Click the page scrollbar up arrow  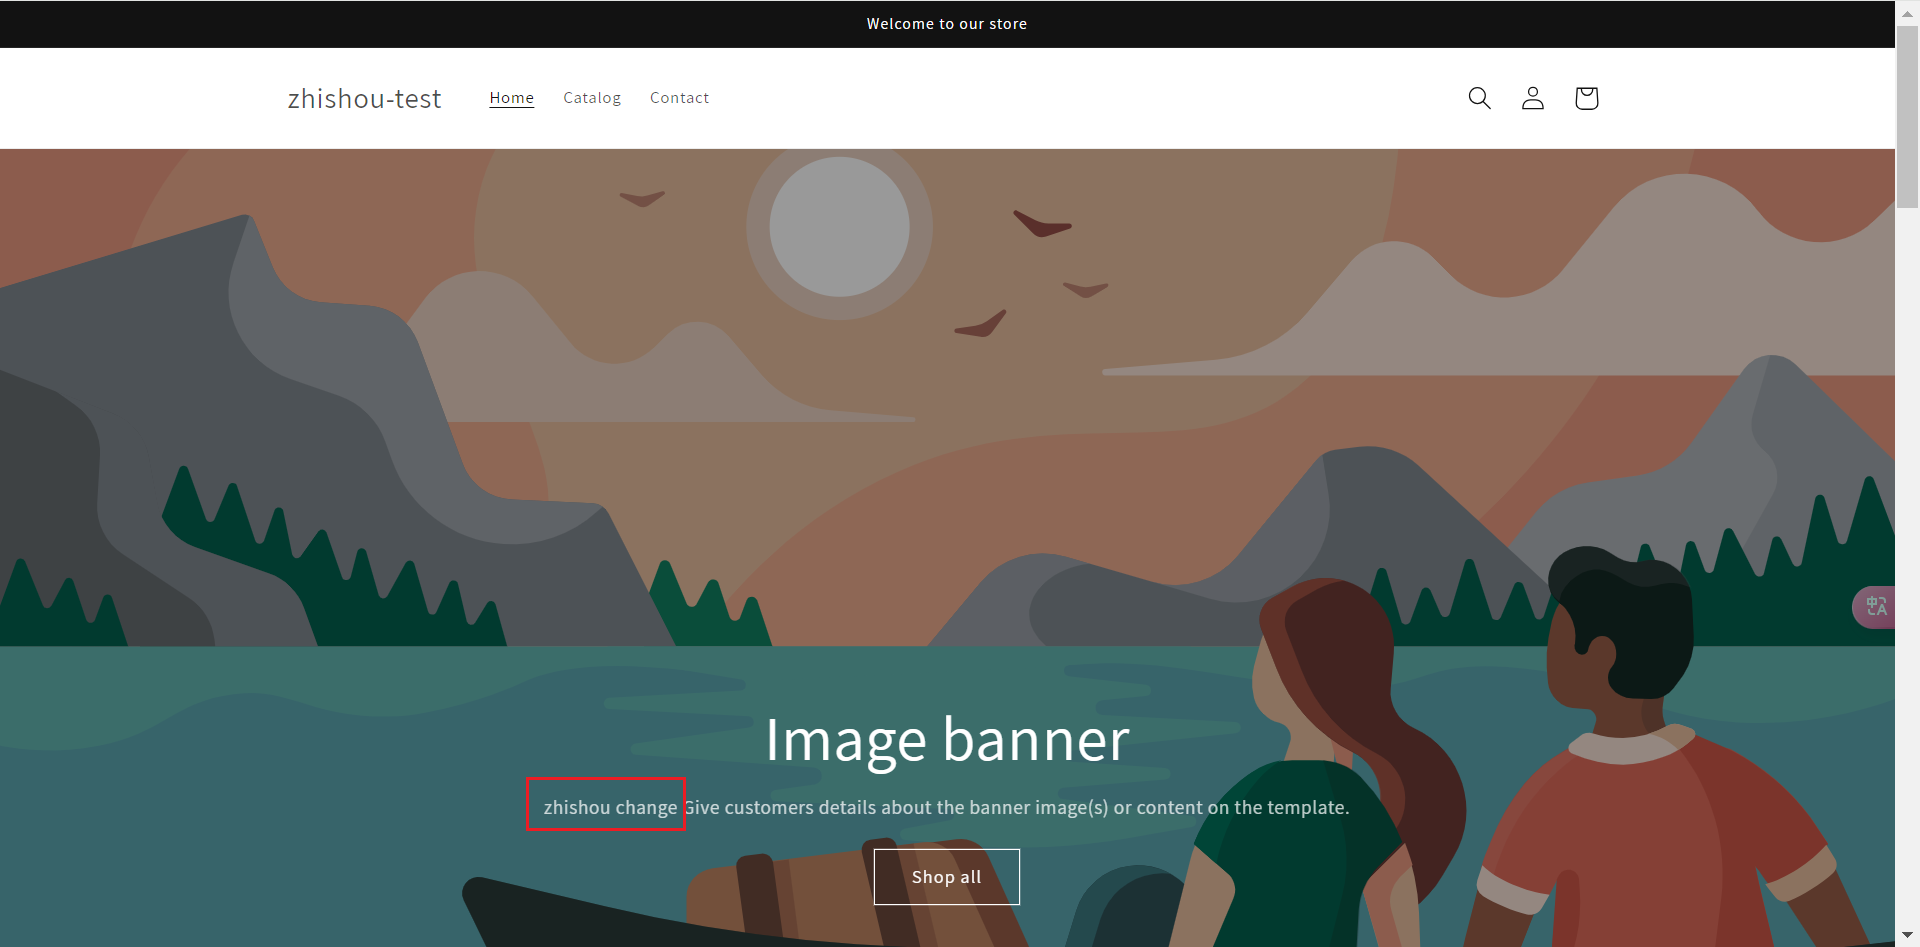click(1908, 12)
